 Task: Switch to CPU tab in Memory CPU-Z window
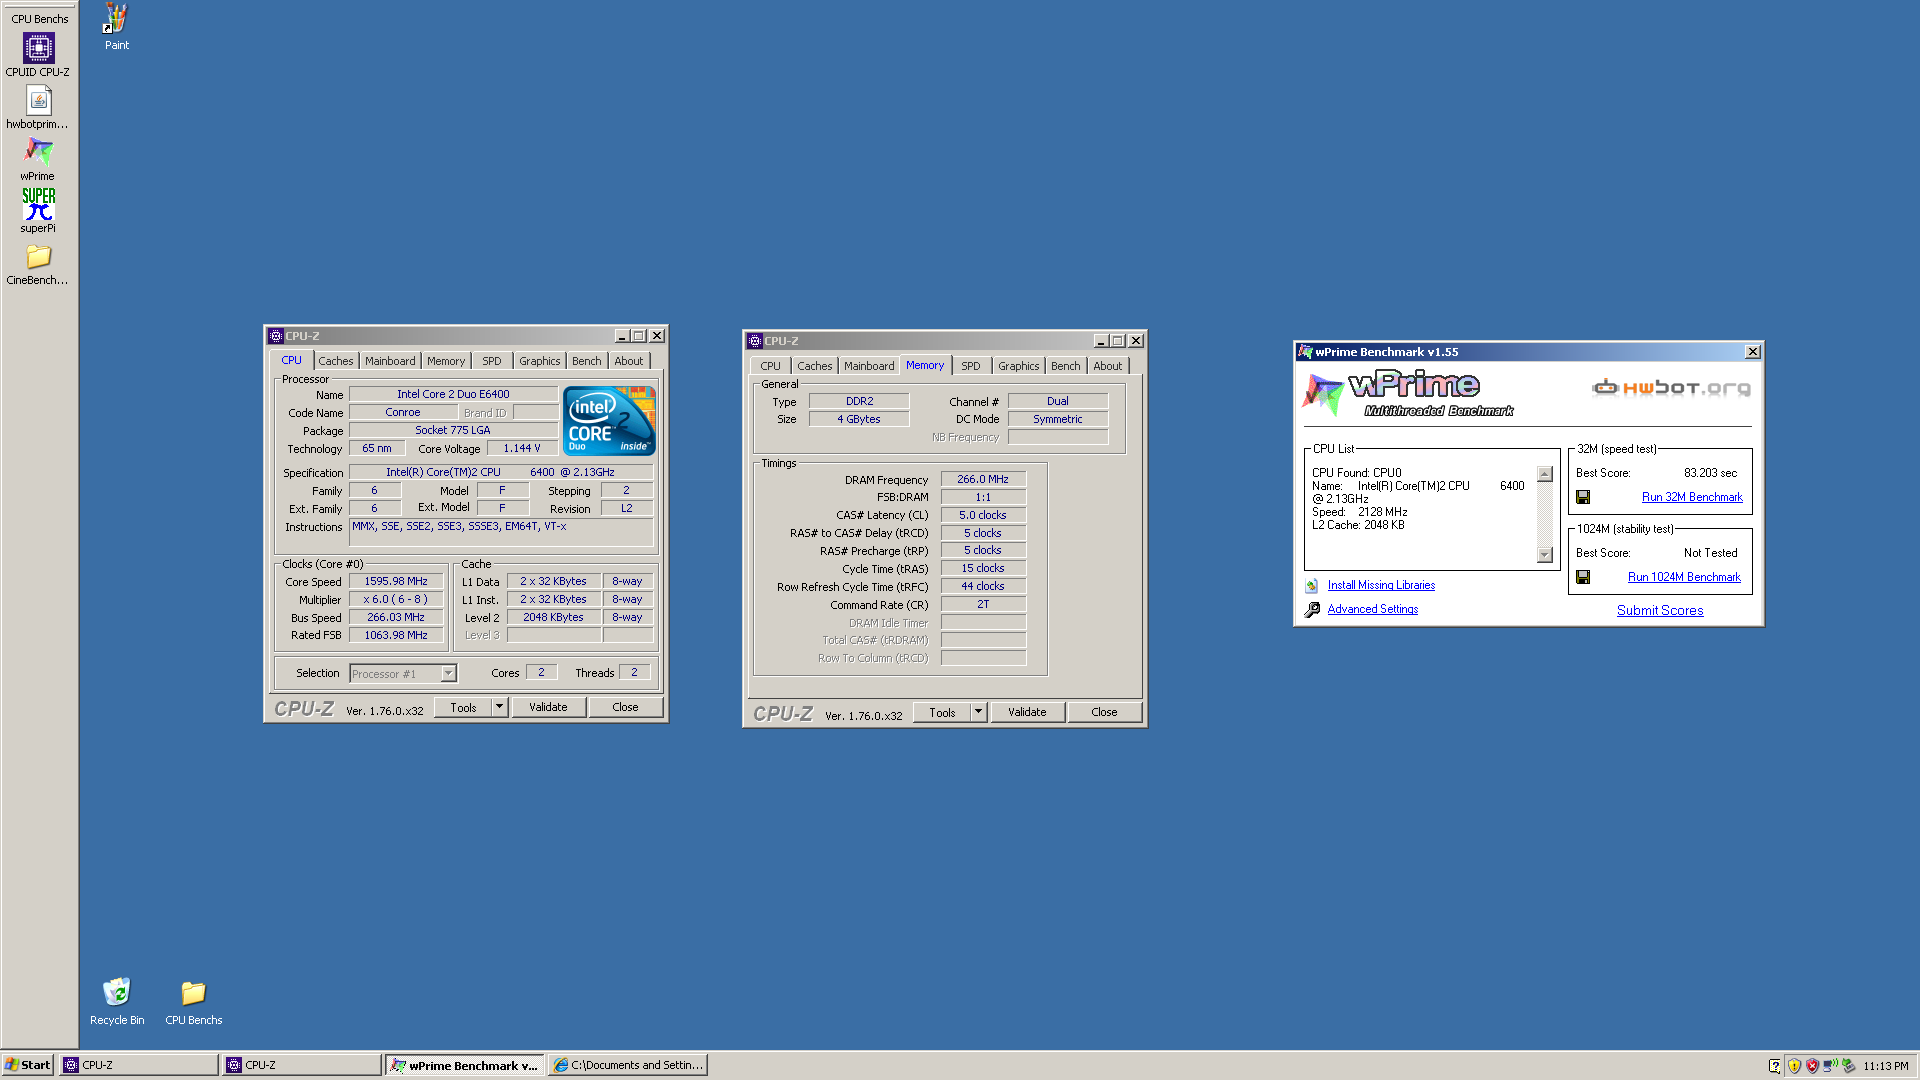[770, 366]
